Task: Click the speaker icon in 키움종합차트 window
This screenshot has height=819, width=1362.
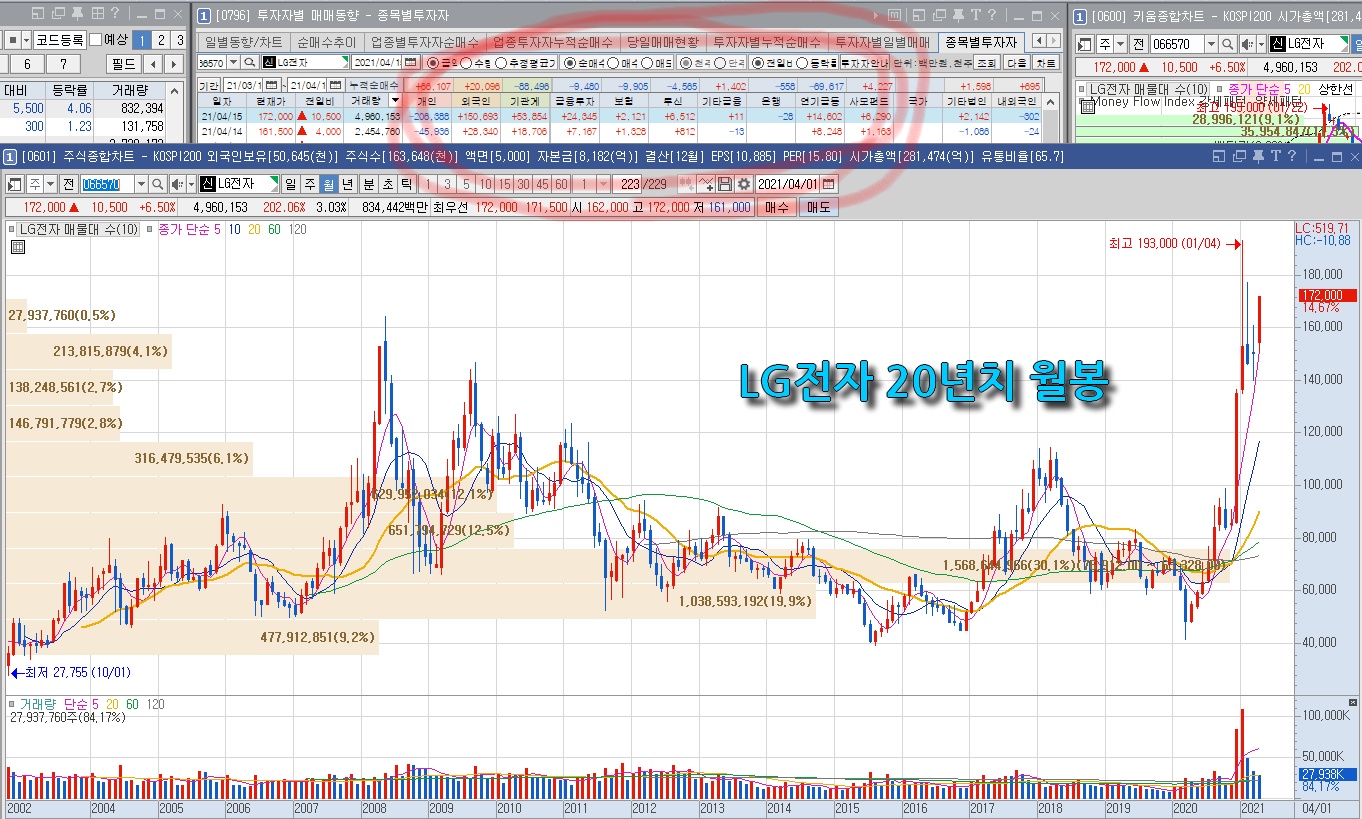Action: point(1247,44)
